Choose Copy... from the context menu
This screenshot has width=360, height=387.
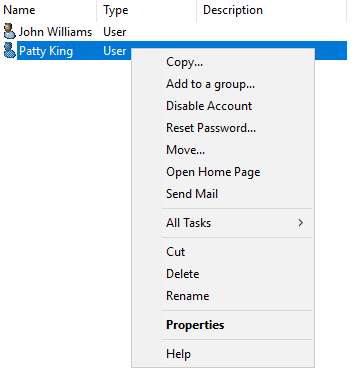[x=223, y=62]
